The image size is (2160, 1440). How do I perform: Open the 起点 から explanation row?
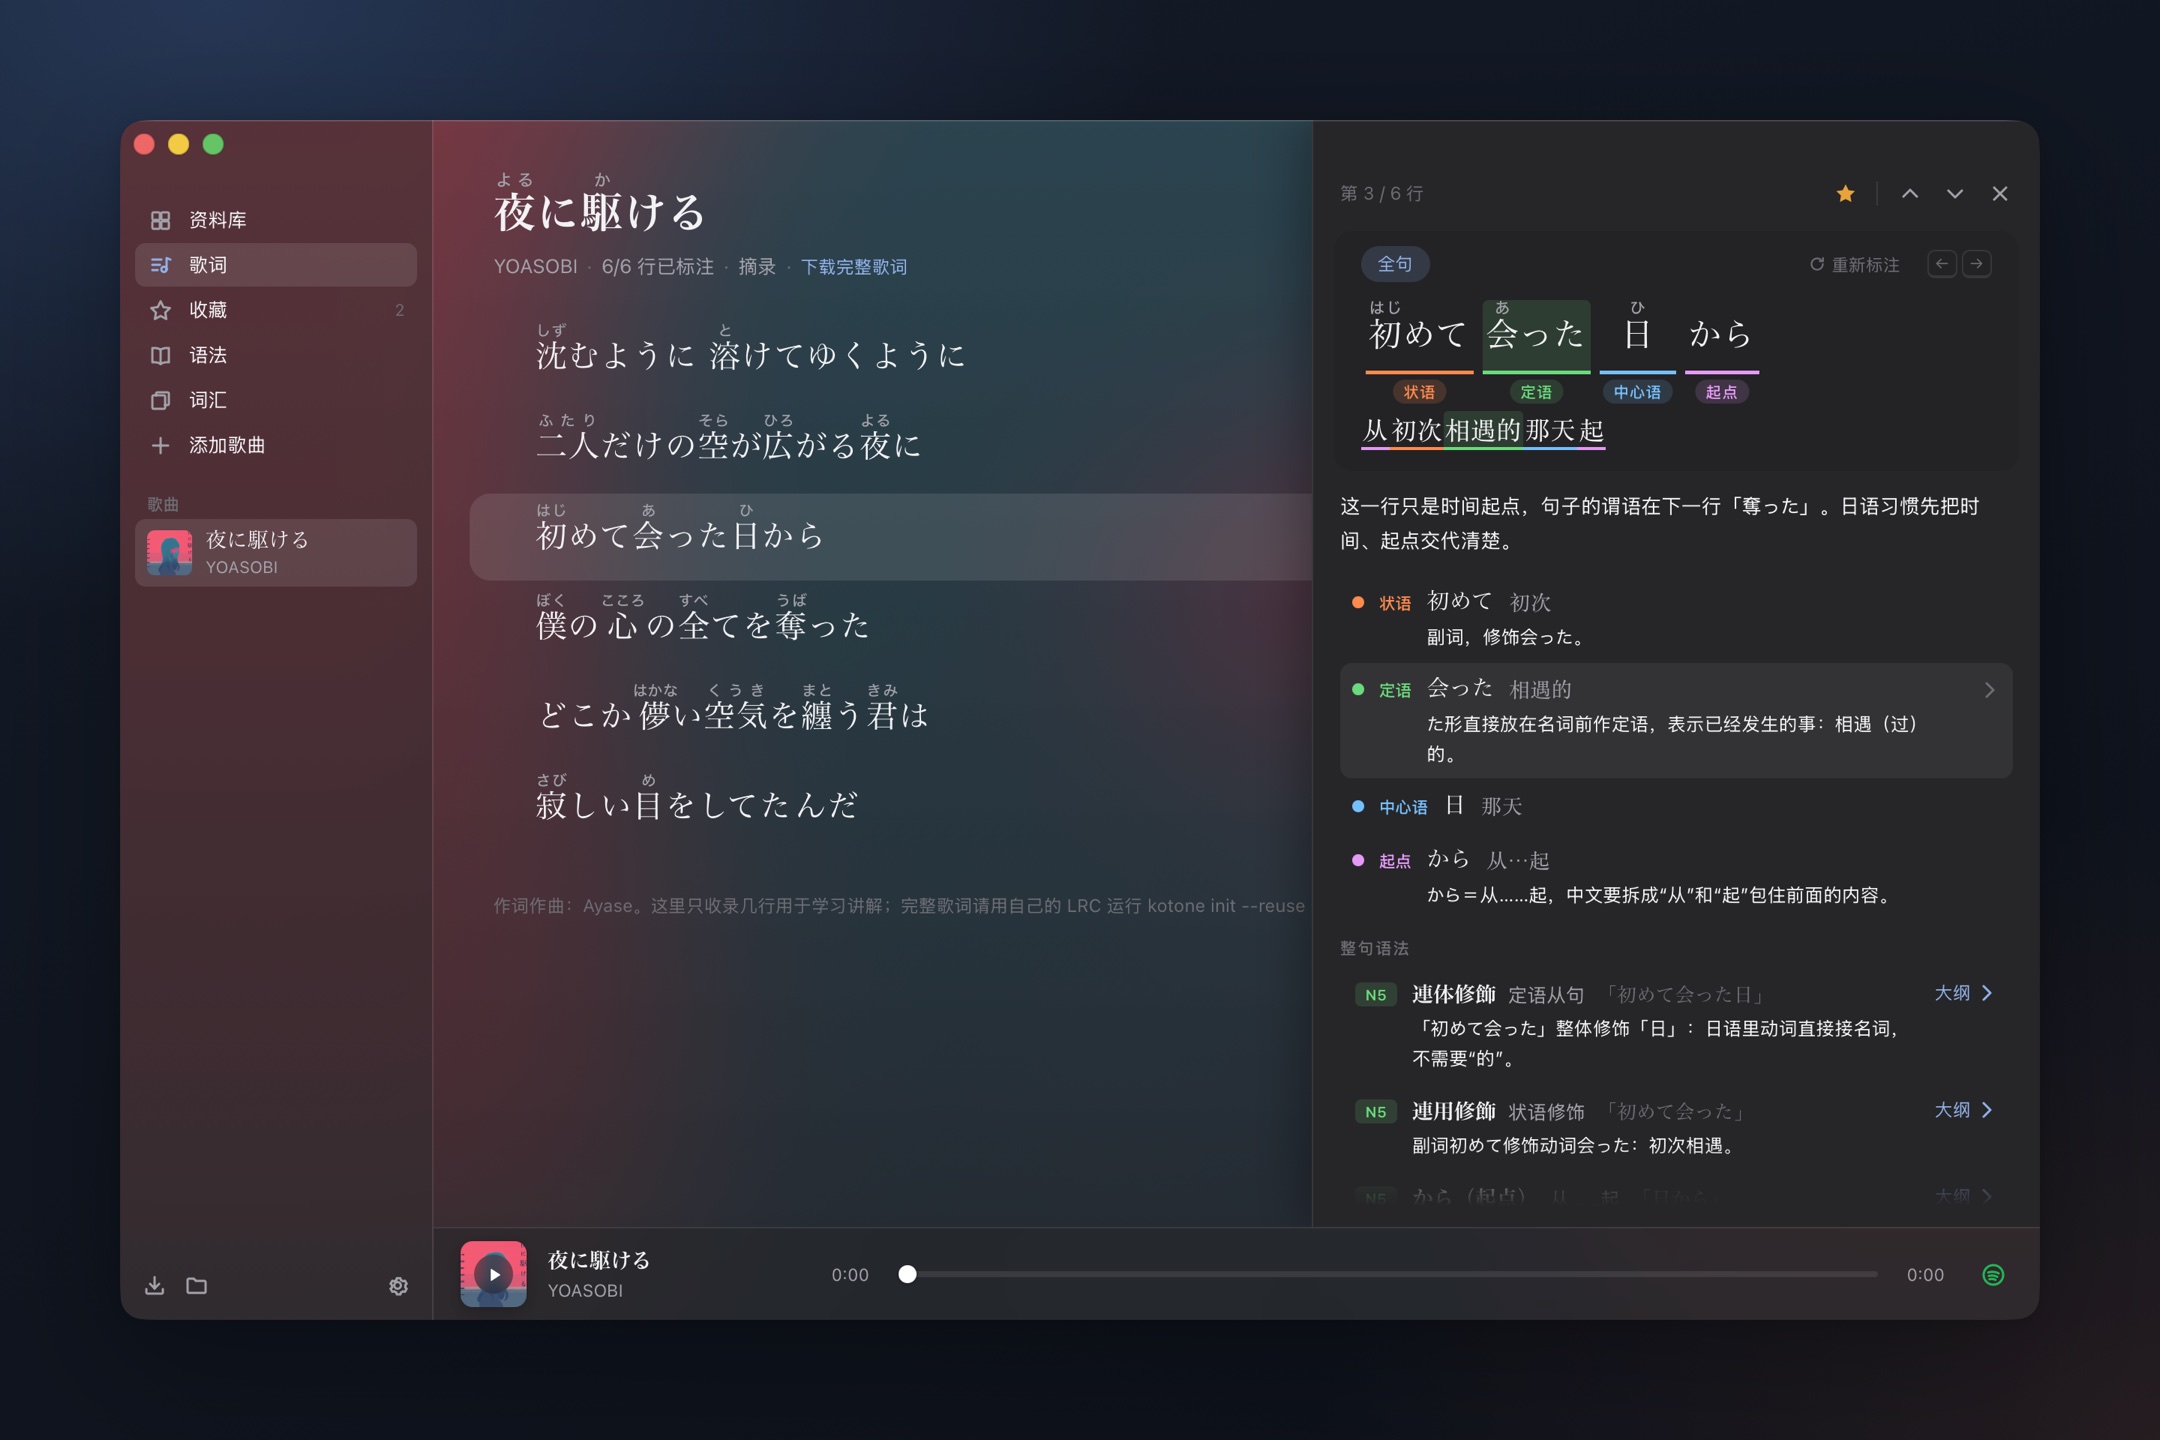(1676, 876)
